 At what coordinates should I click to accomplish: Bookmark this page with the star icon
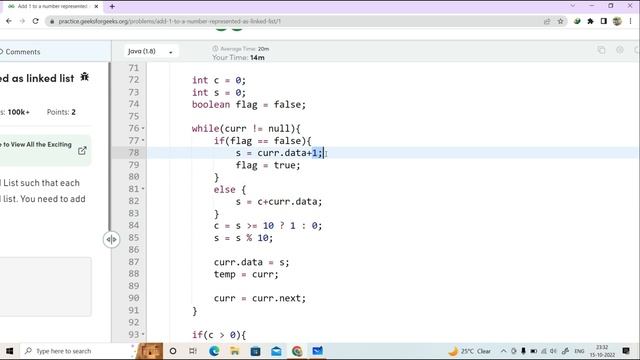pyautogui.click(x=560, y=21)
